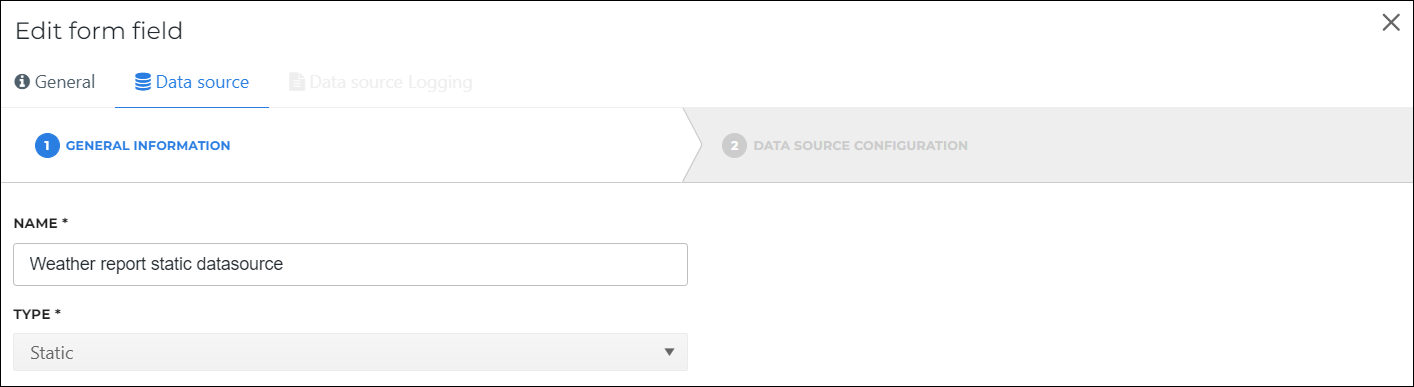
Task: Select the Data source Logging tab
Action: (381, 82)
